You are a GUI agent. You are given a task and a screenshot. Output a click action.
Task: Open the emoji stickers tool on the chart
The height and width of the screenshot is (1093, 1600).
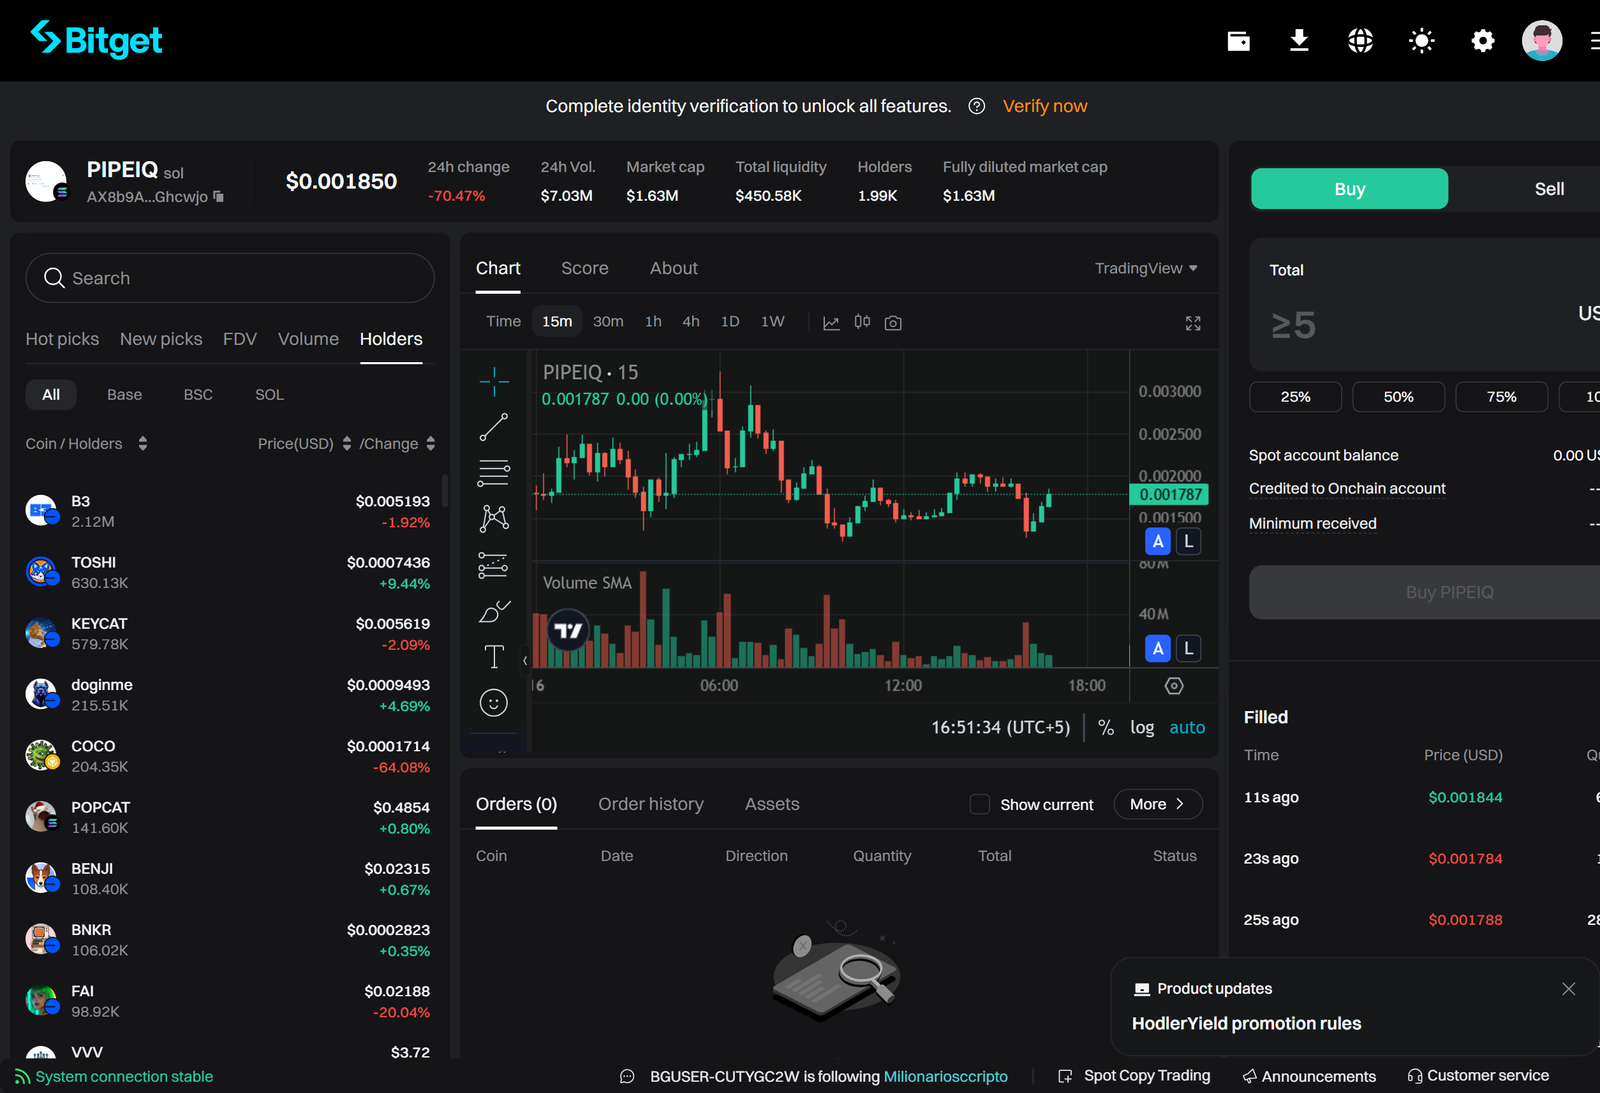(x=494, y=702)
